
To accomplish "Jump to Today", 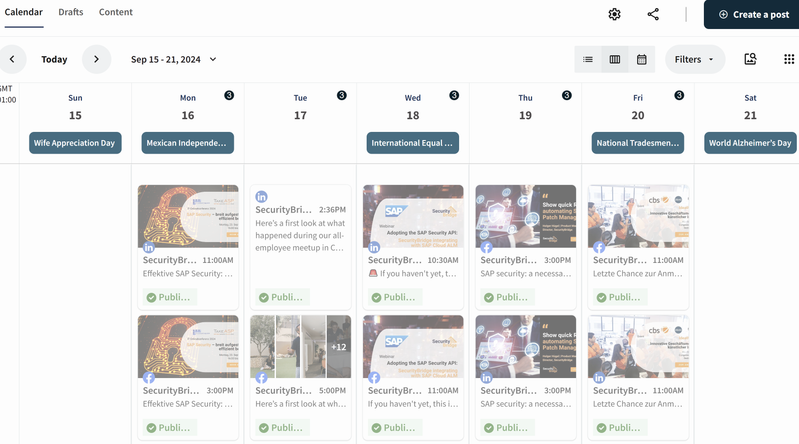I will point(54,60).
